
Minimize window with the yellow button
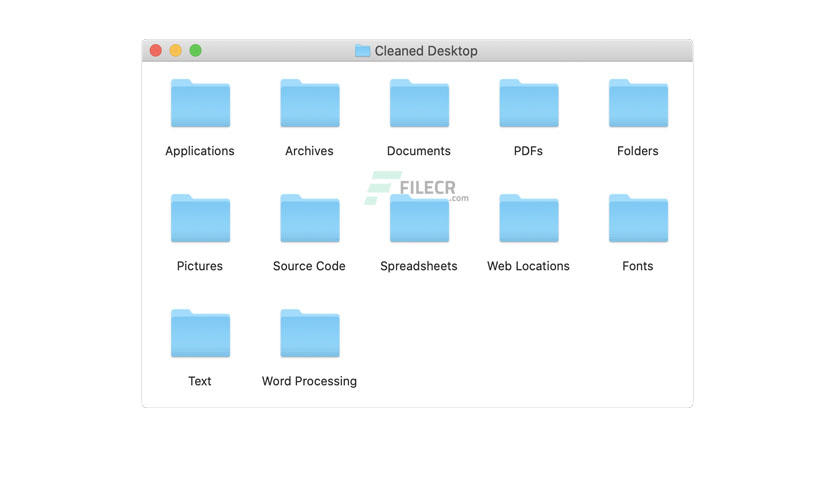(175, 51)
